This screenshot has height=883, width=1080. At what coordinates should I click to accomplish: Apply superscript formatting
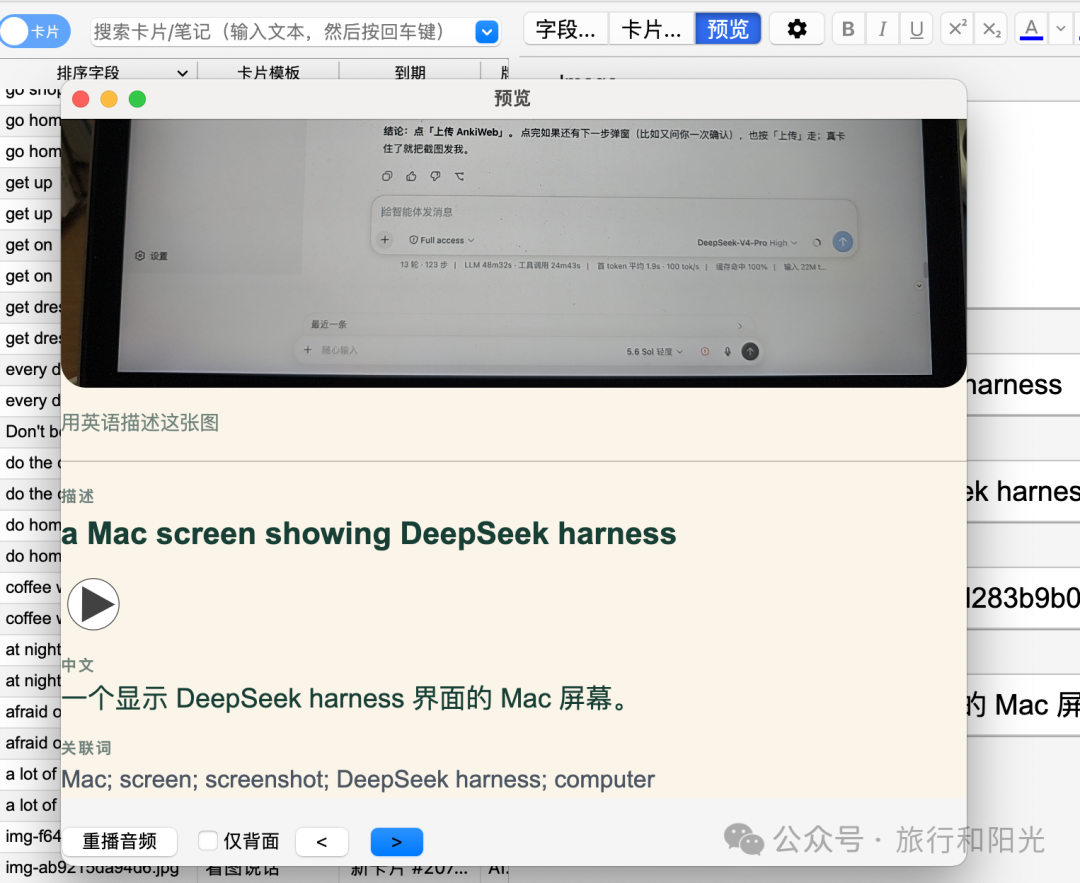(957, 29)
